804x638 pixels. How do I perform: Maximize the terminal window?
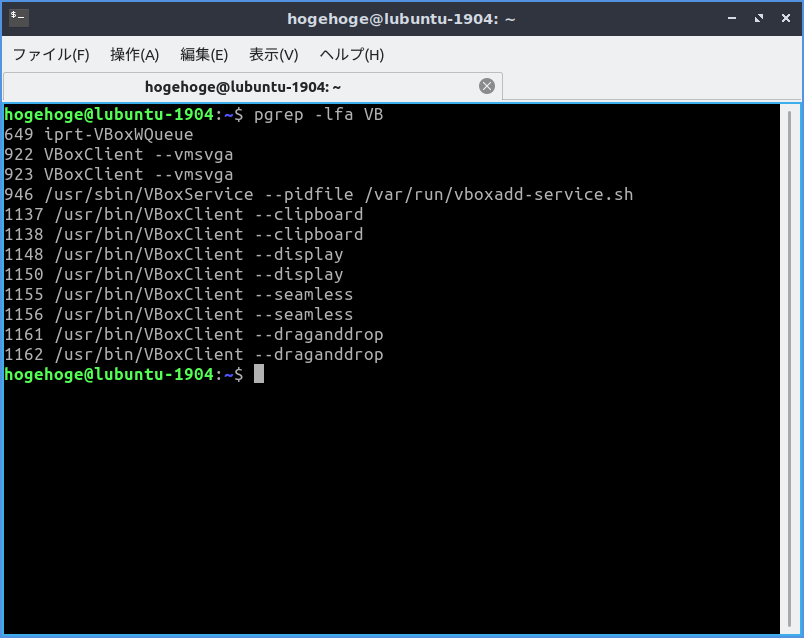click(759, 18)
